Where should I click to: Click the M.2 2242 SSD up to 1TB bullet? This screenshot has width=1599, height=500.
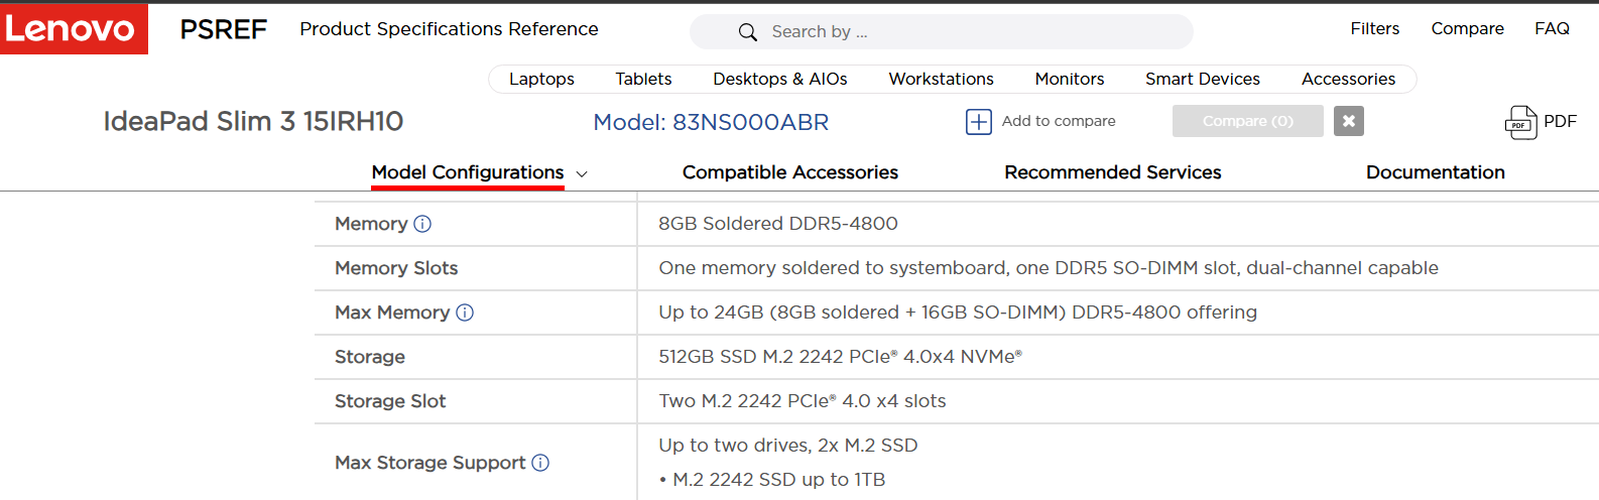772,480
